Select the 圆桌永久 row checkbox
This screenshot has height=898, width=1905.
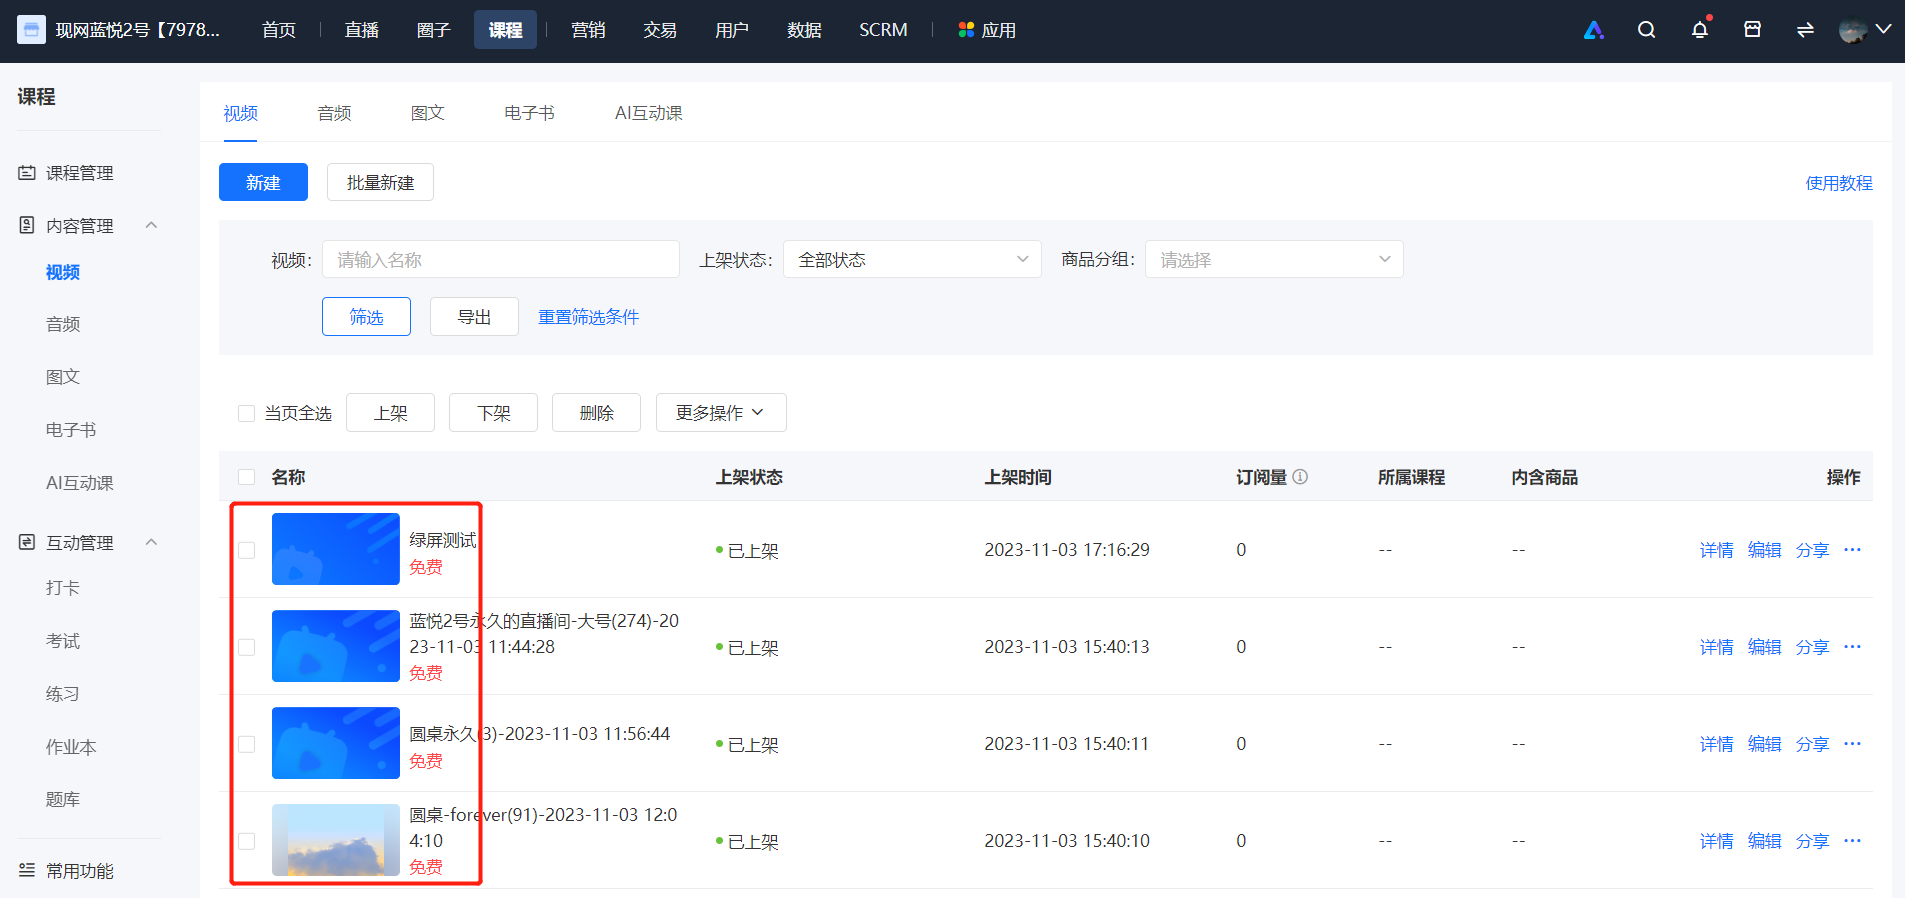pyautogui.click(x=246, y=744)
